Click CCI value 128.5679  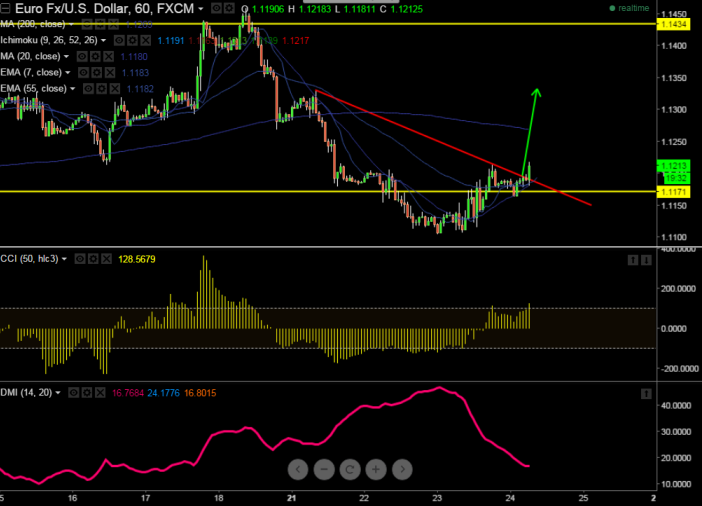[137, 259]
